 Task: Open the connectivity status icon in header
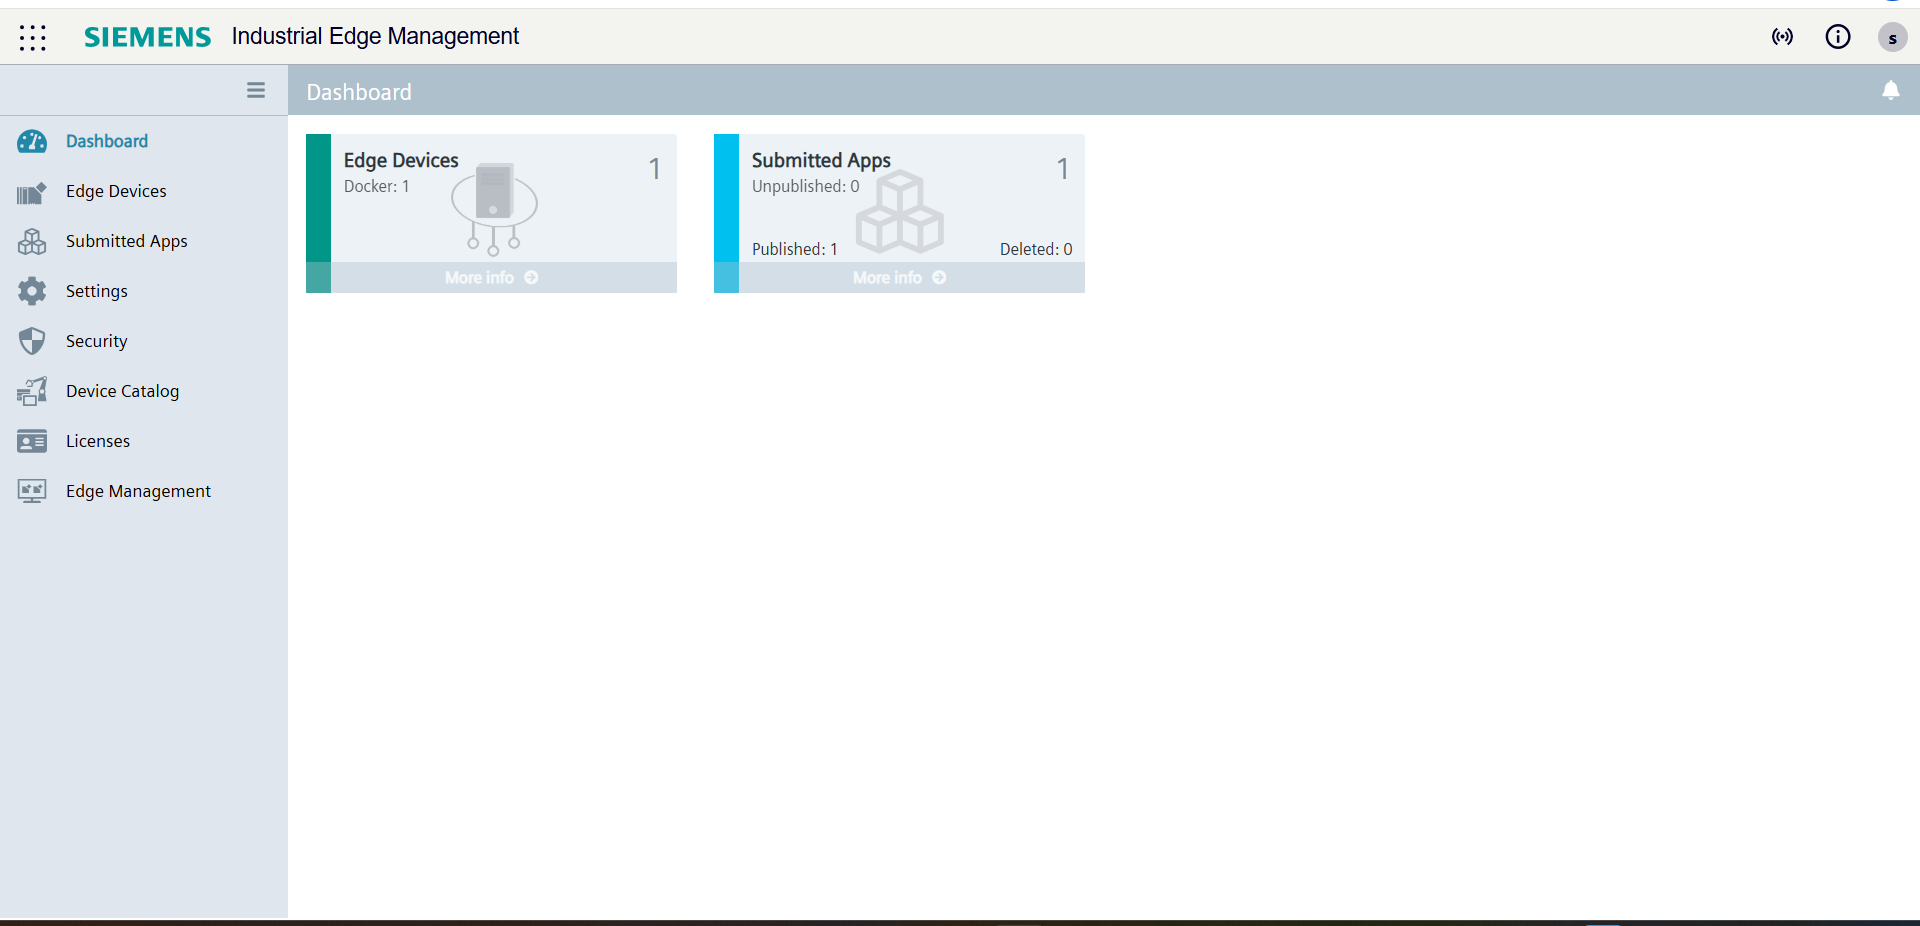click(1783, 37)
